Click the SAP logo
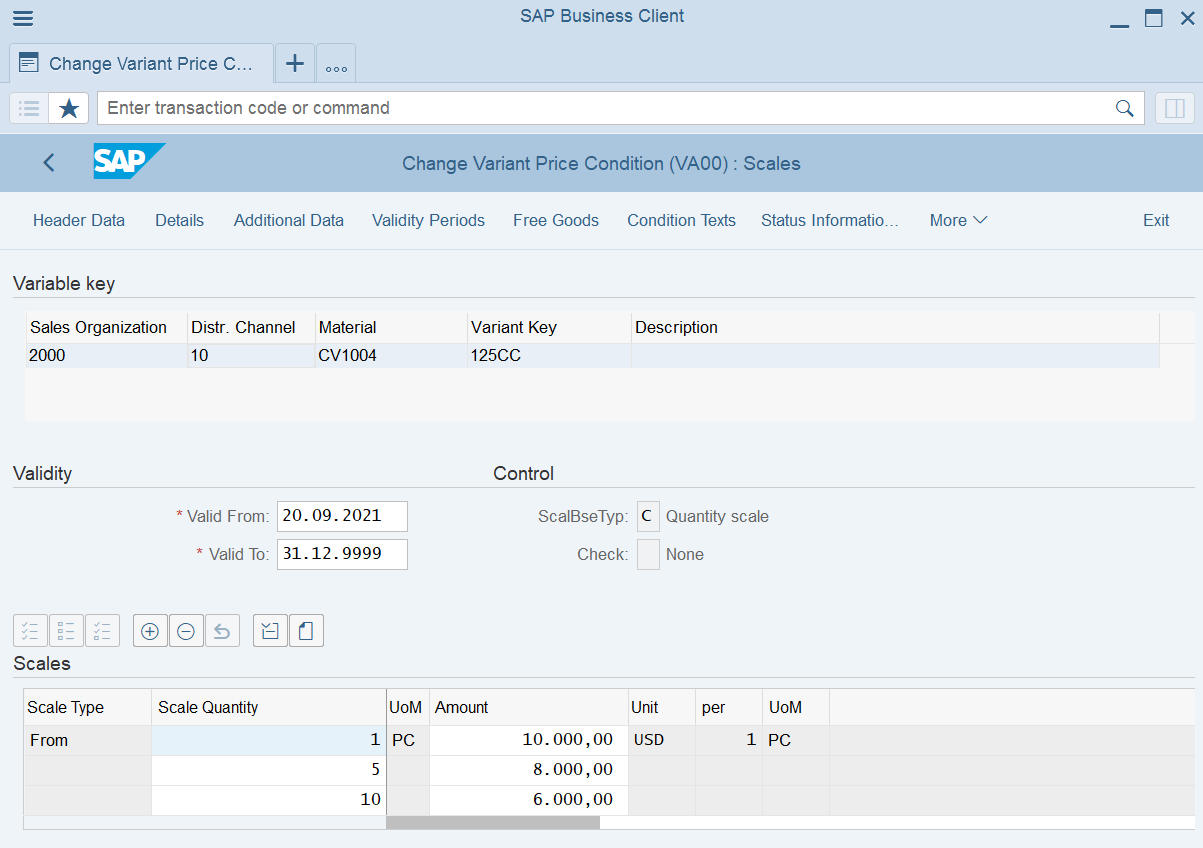 click(129, 162)
